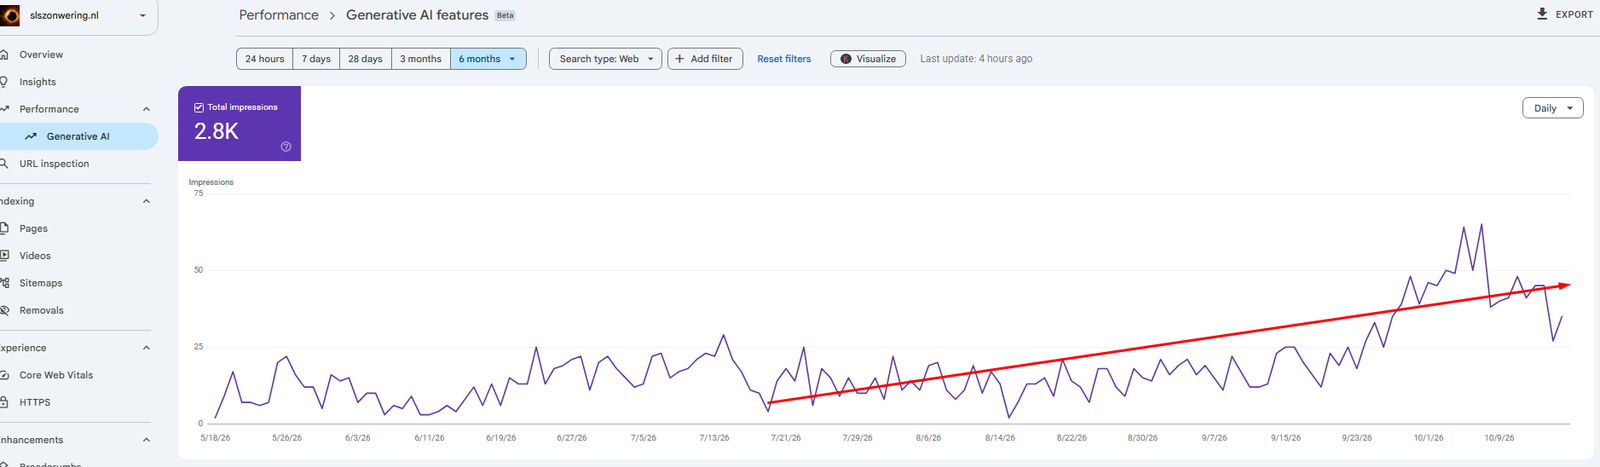
Task: Click the Core Web Vitals gauge icon
Action: 4,375
